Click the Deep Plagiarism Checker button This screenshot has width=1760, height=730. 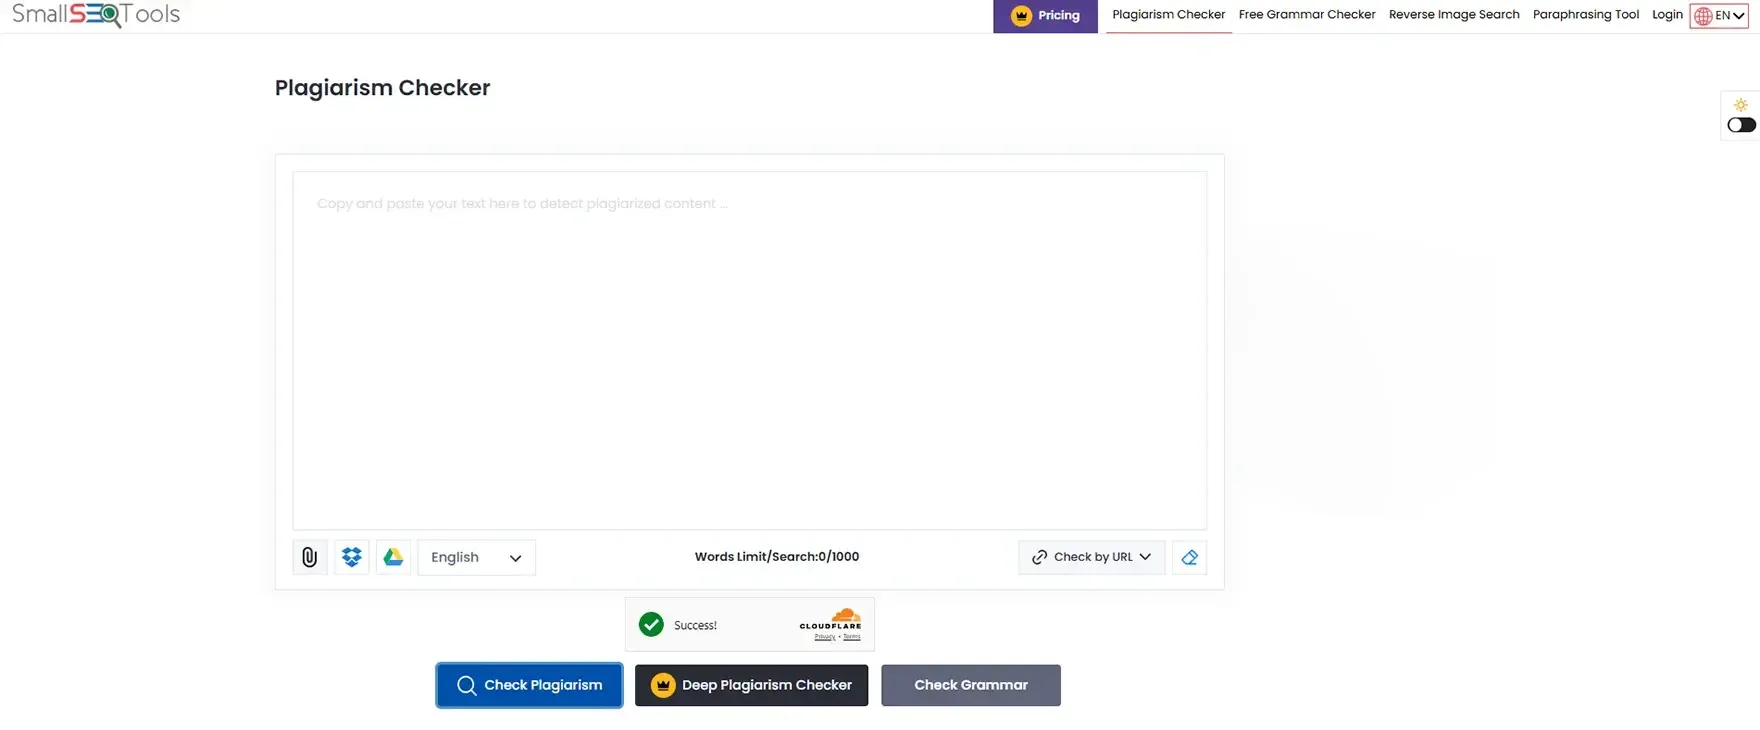751,685
